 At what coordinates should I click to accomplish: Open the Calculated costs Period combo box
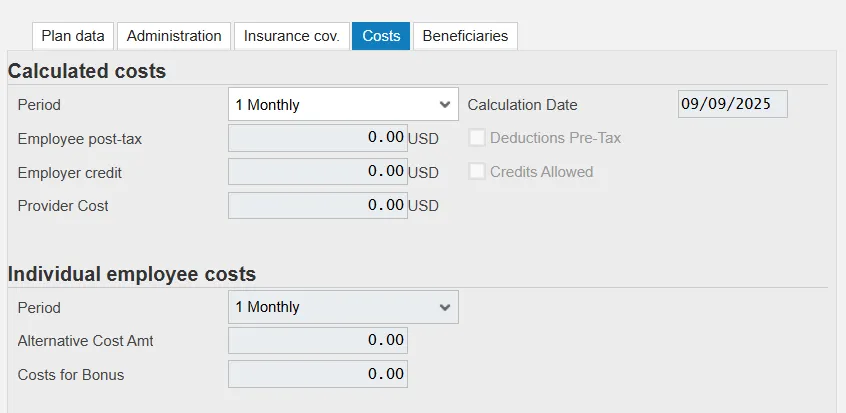(330, 104)
